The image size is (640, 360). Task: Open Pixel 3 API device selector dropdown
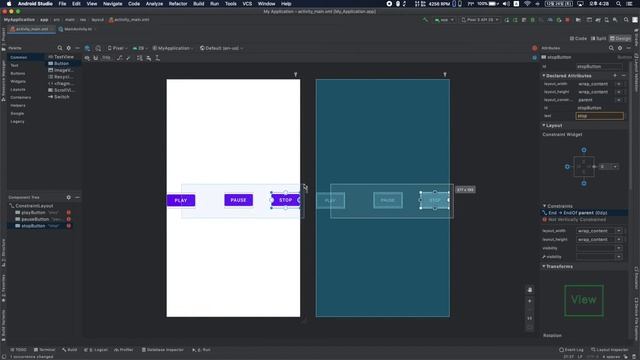480,20
